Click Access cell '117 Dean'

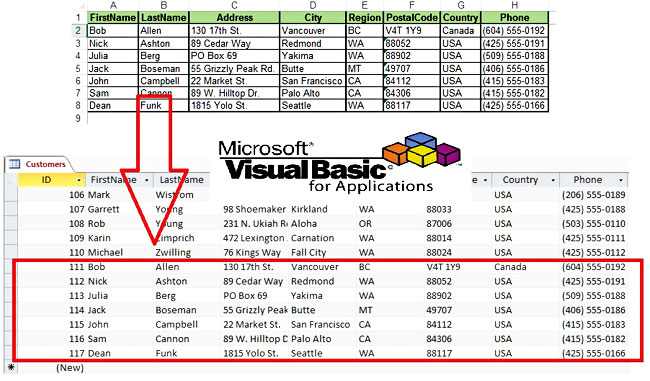[90, 354]
